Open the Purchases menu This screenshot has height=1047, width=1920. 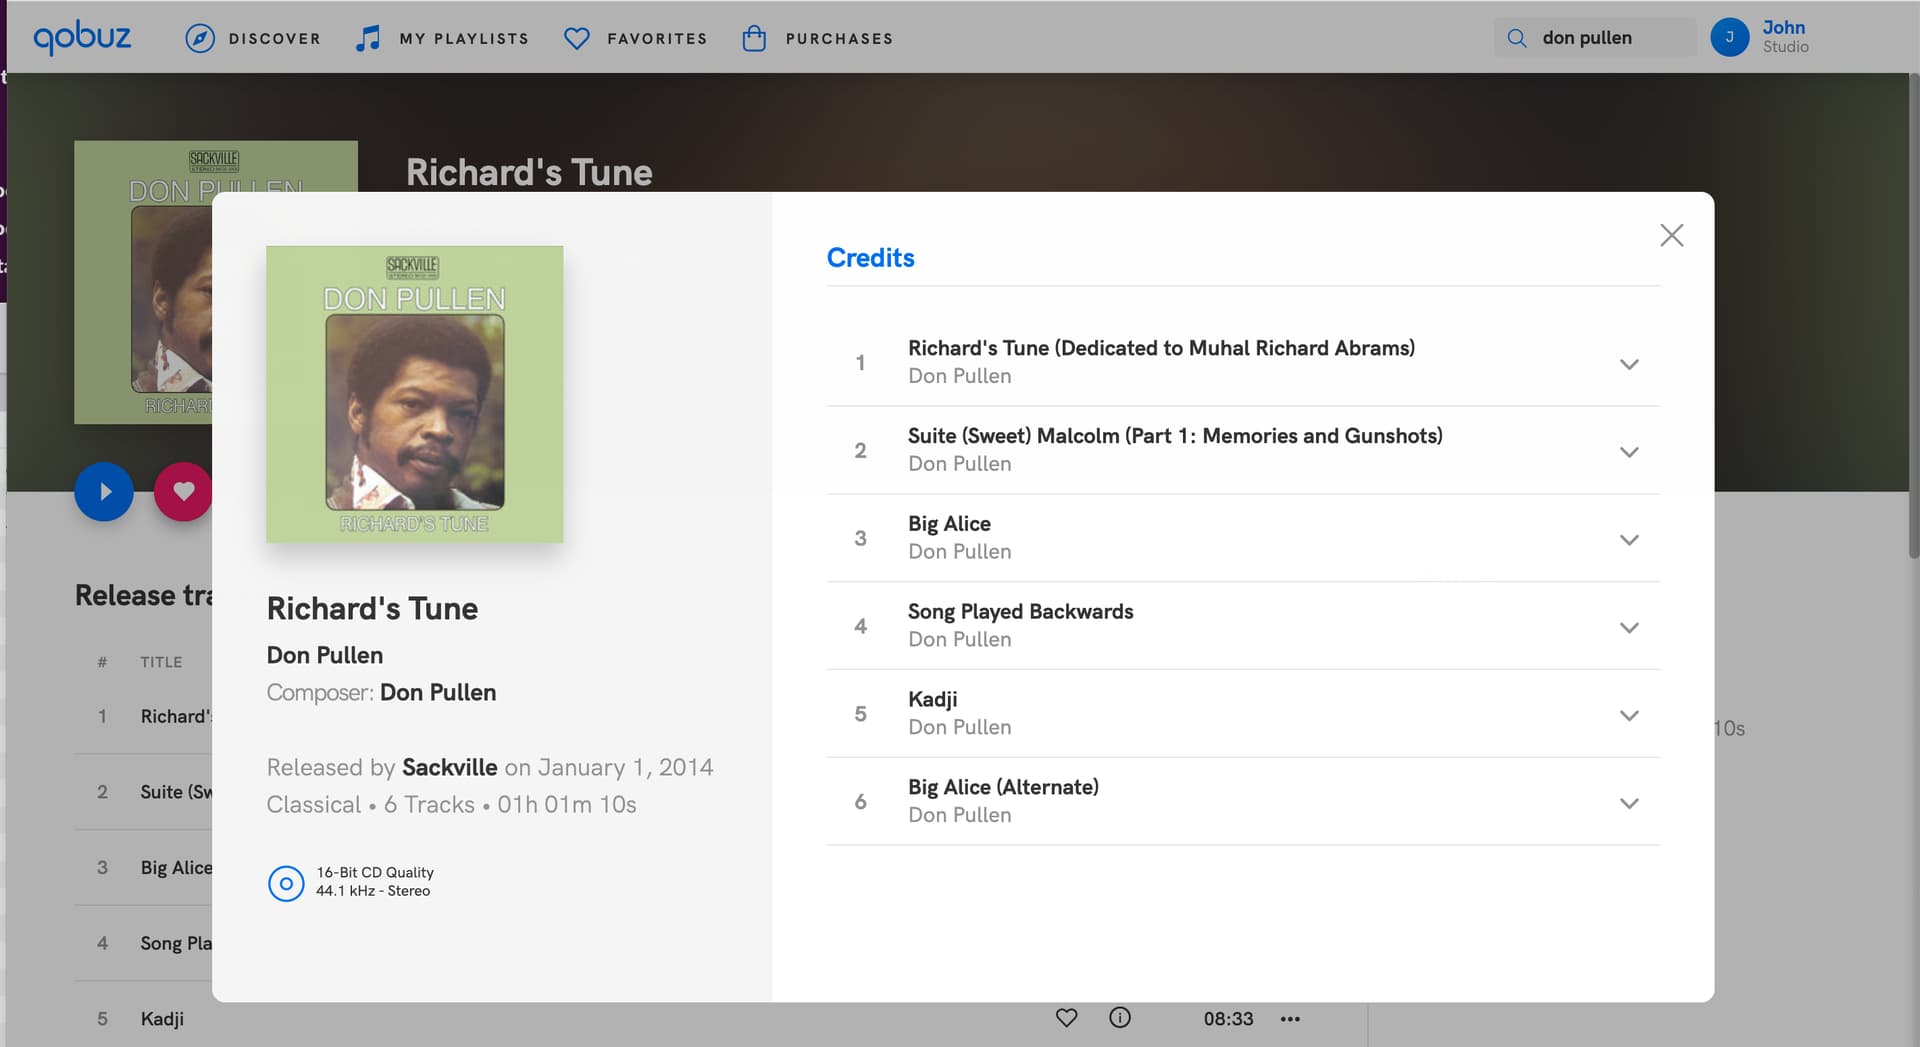[x=839, y=39]
